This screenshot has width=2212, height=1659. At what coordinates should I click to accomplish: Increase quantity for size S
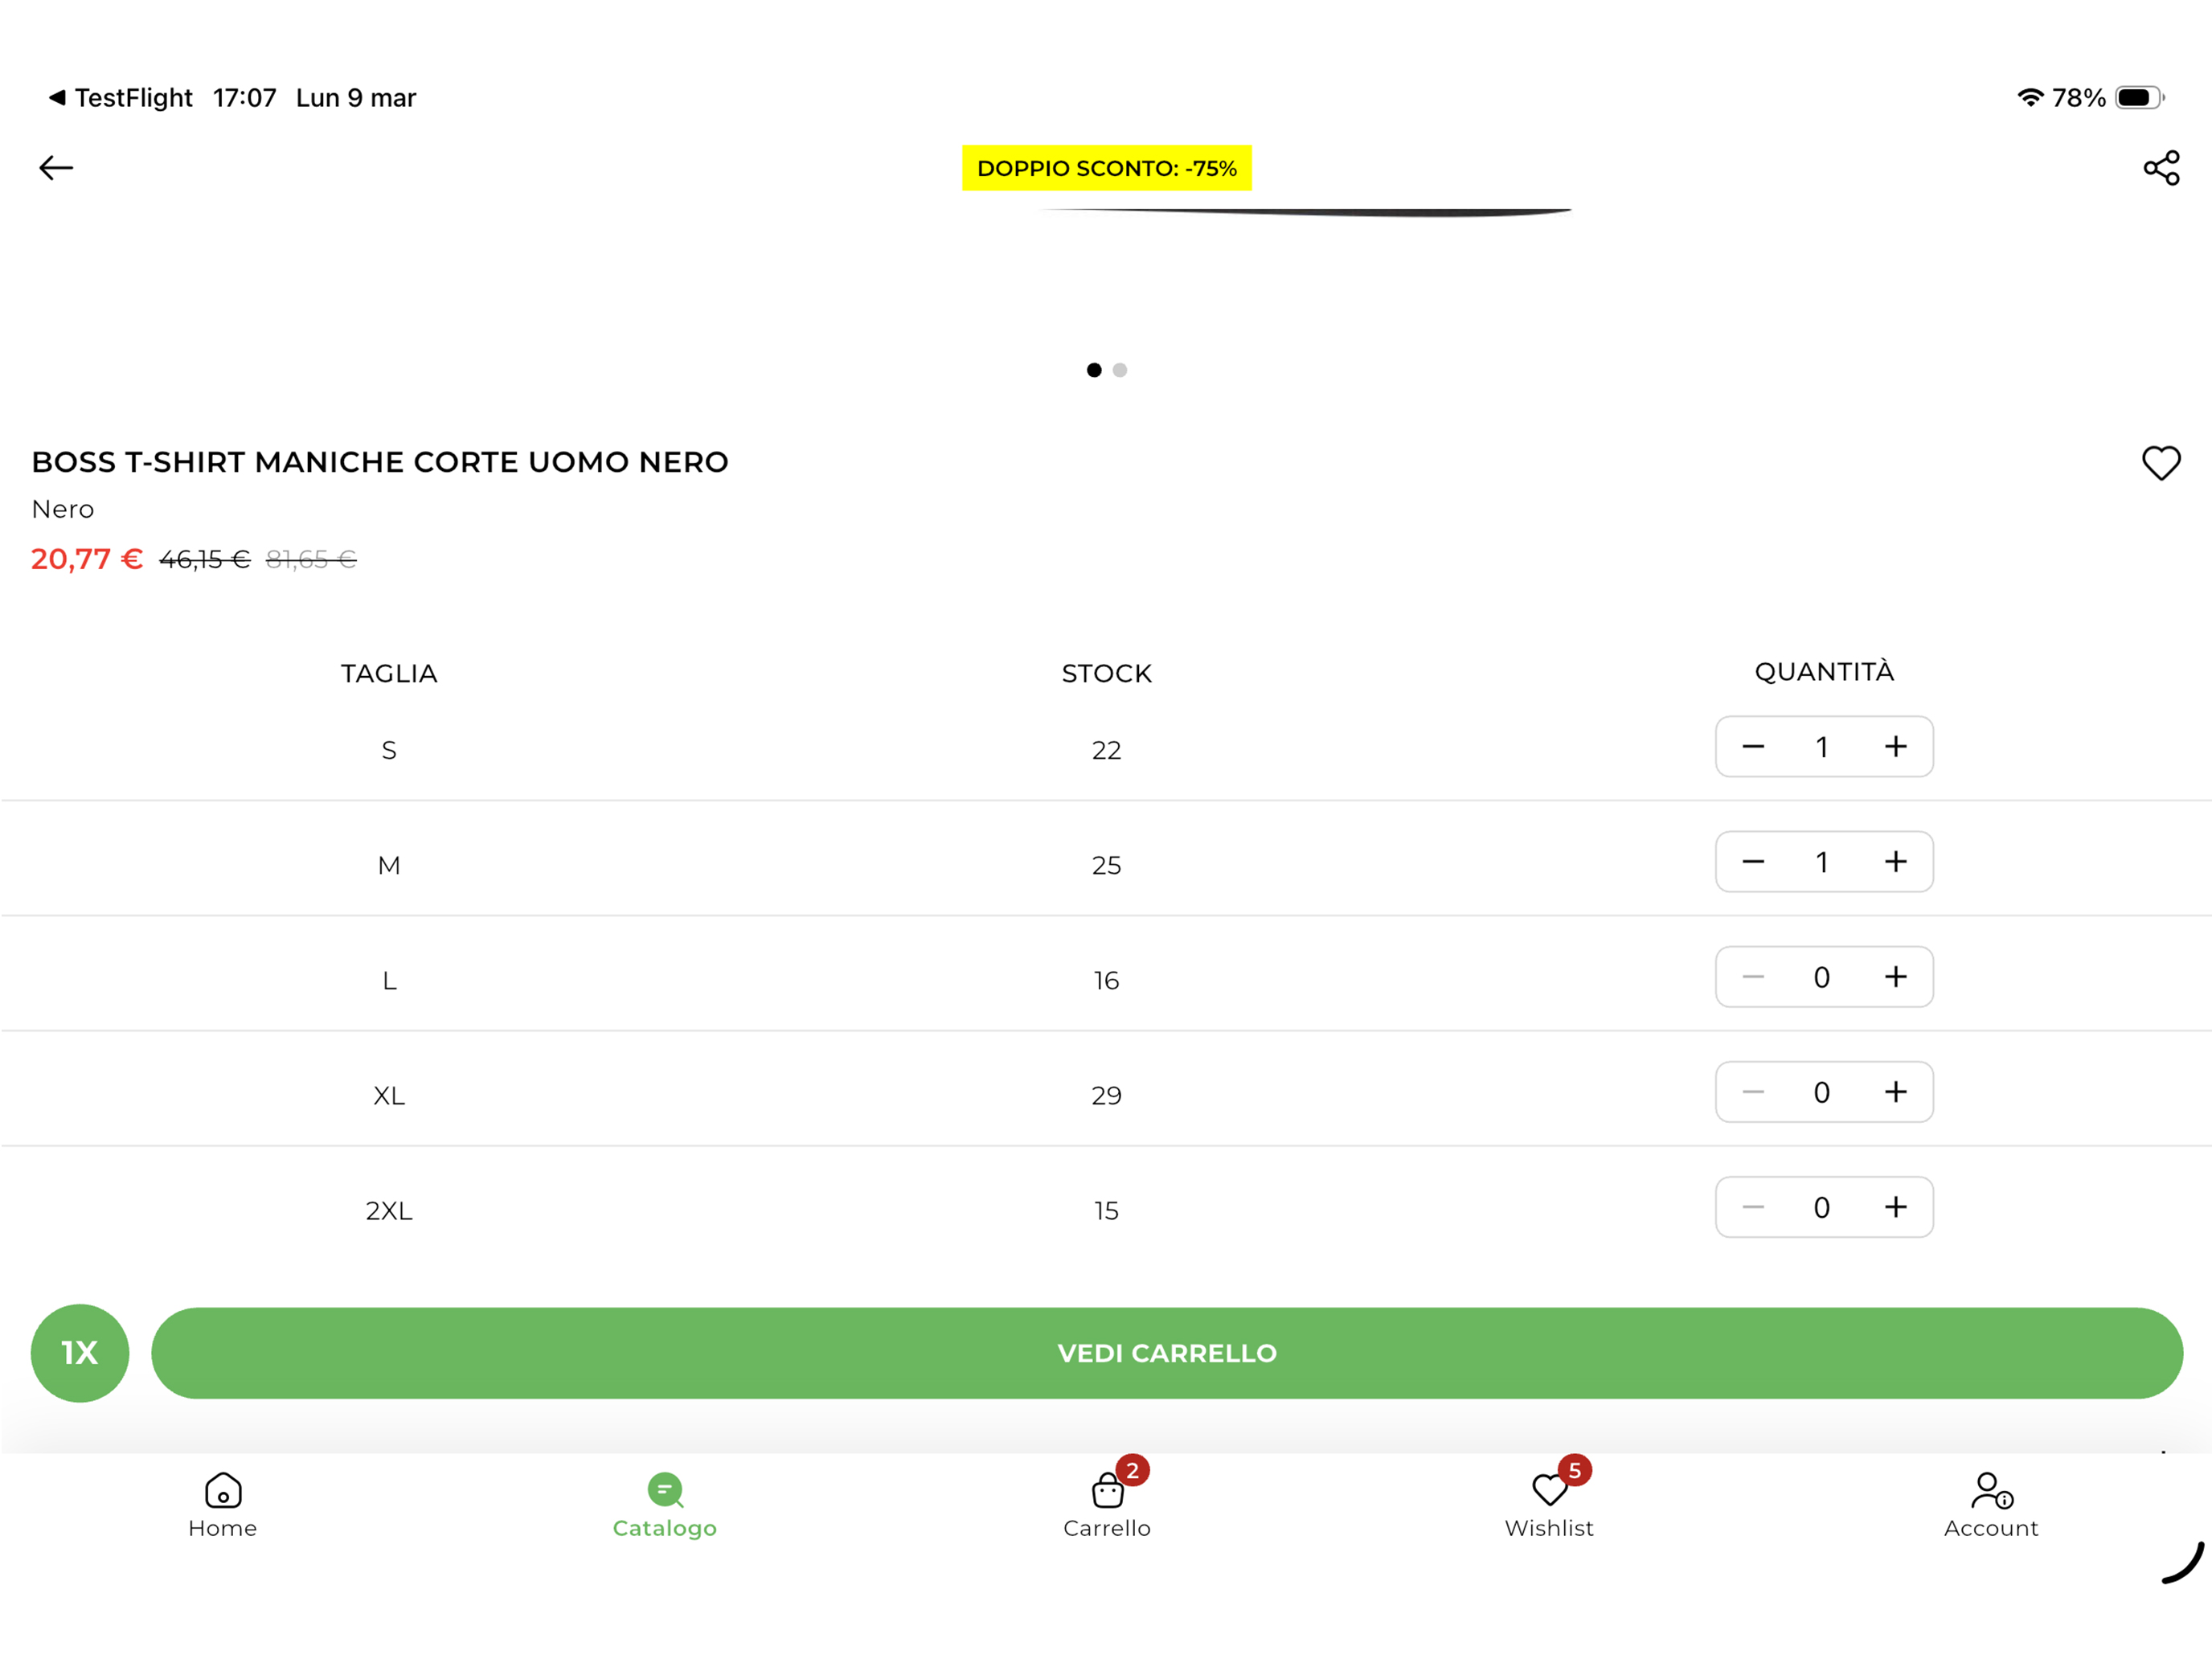tap(1895, 747)
